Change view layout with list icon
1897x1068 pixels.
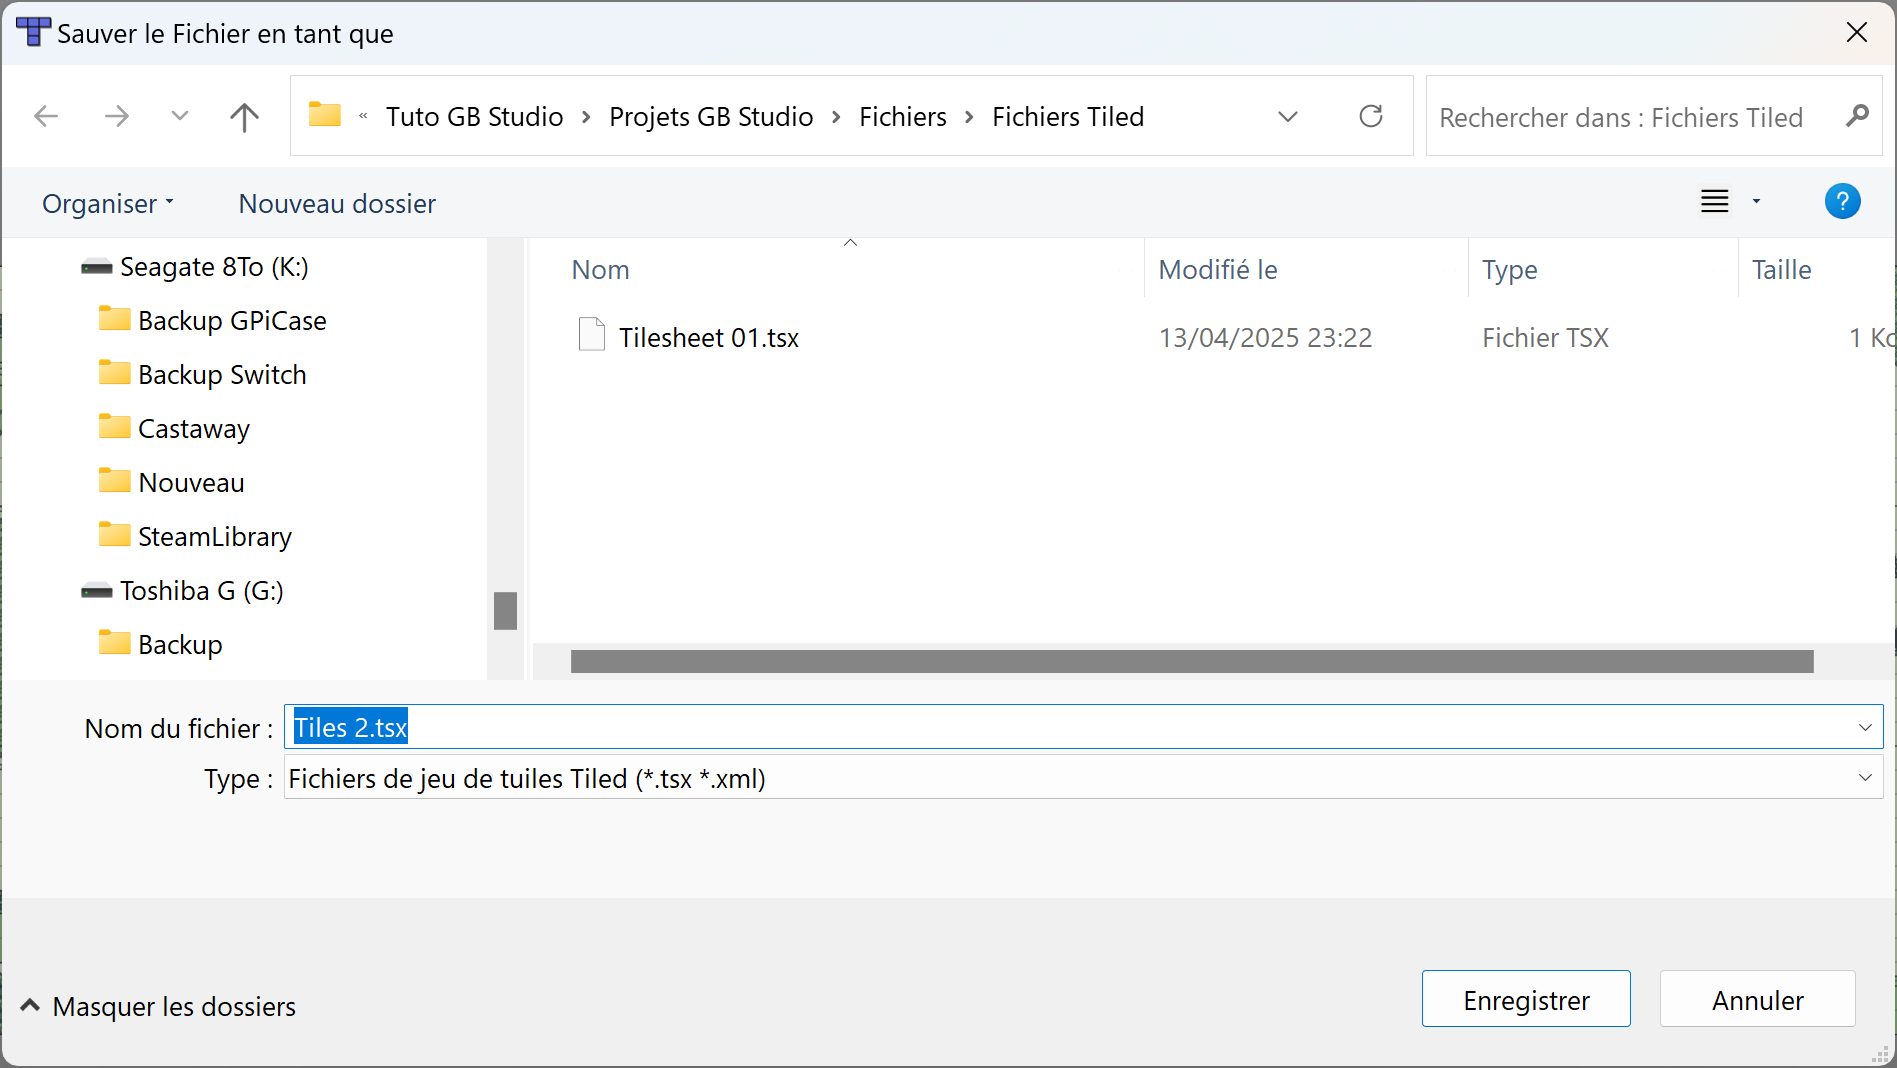coord(1714,202)
